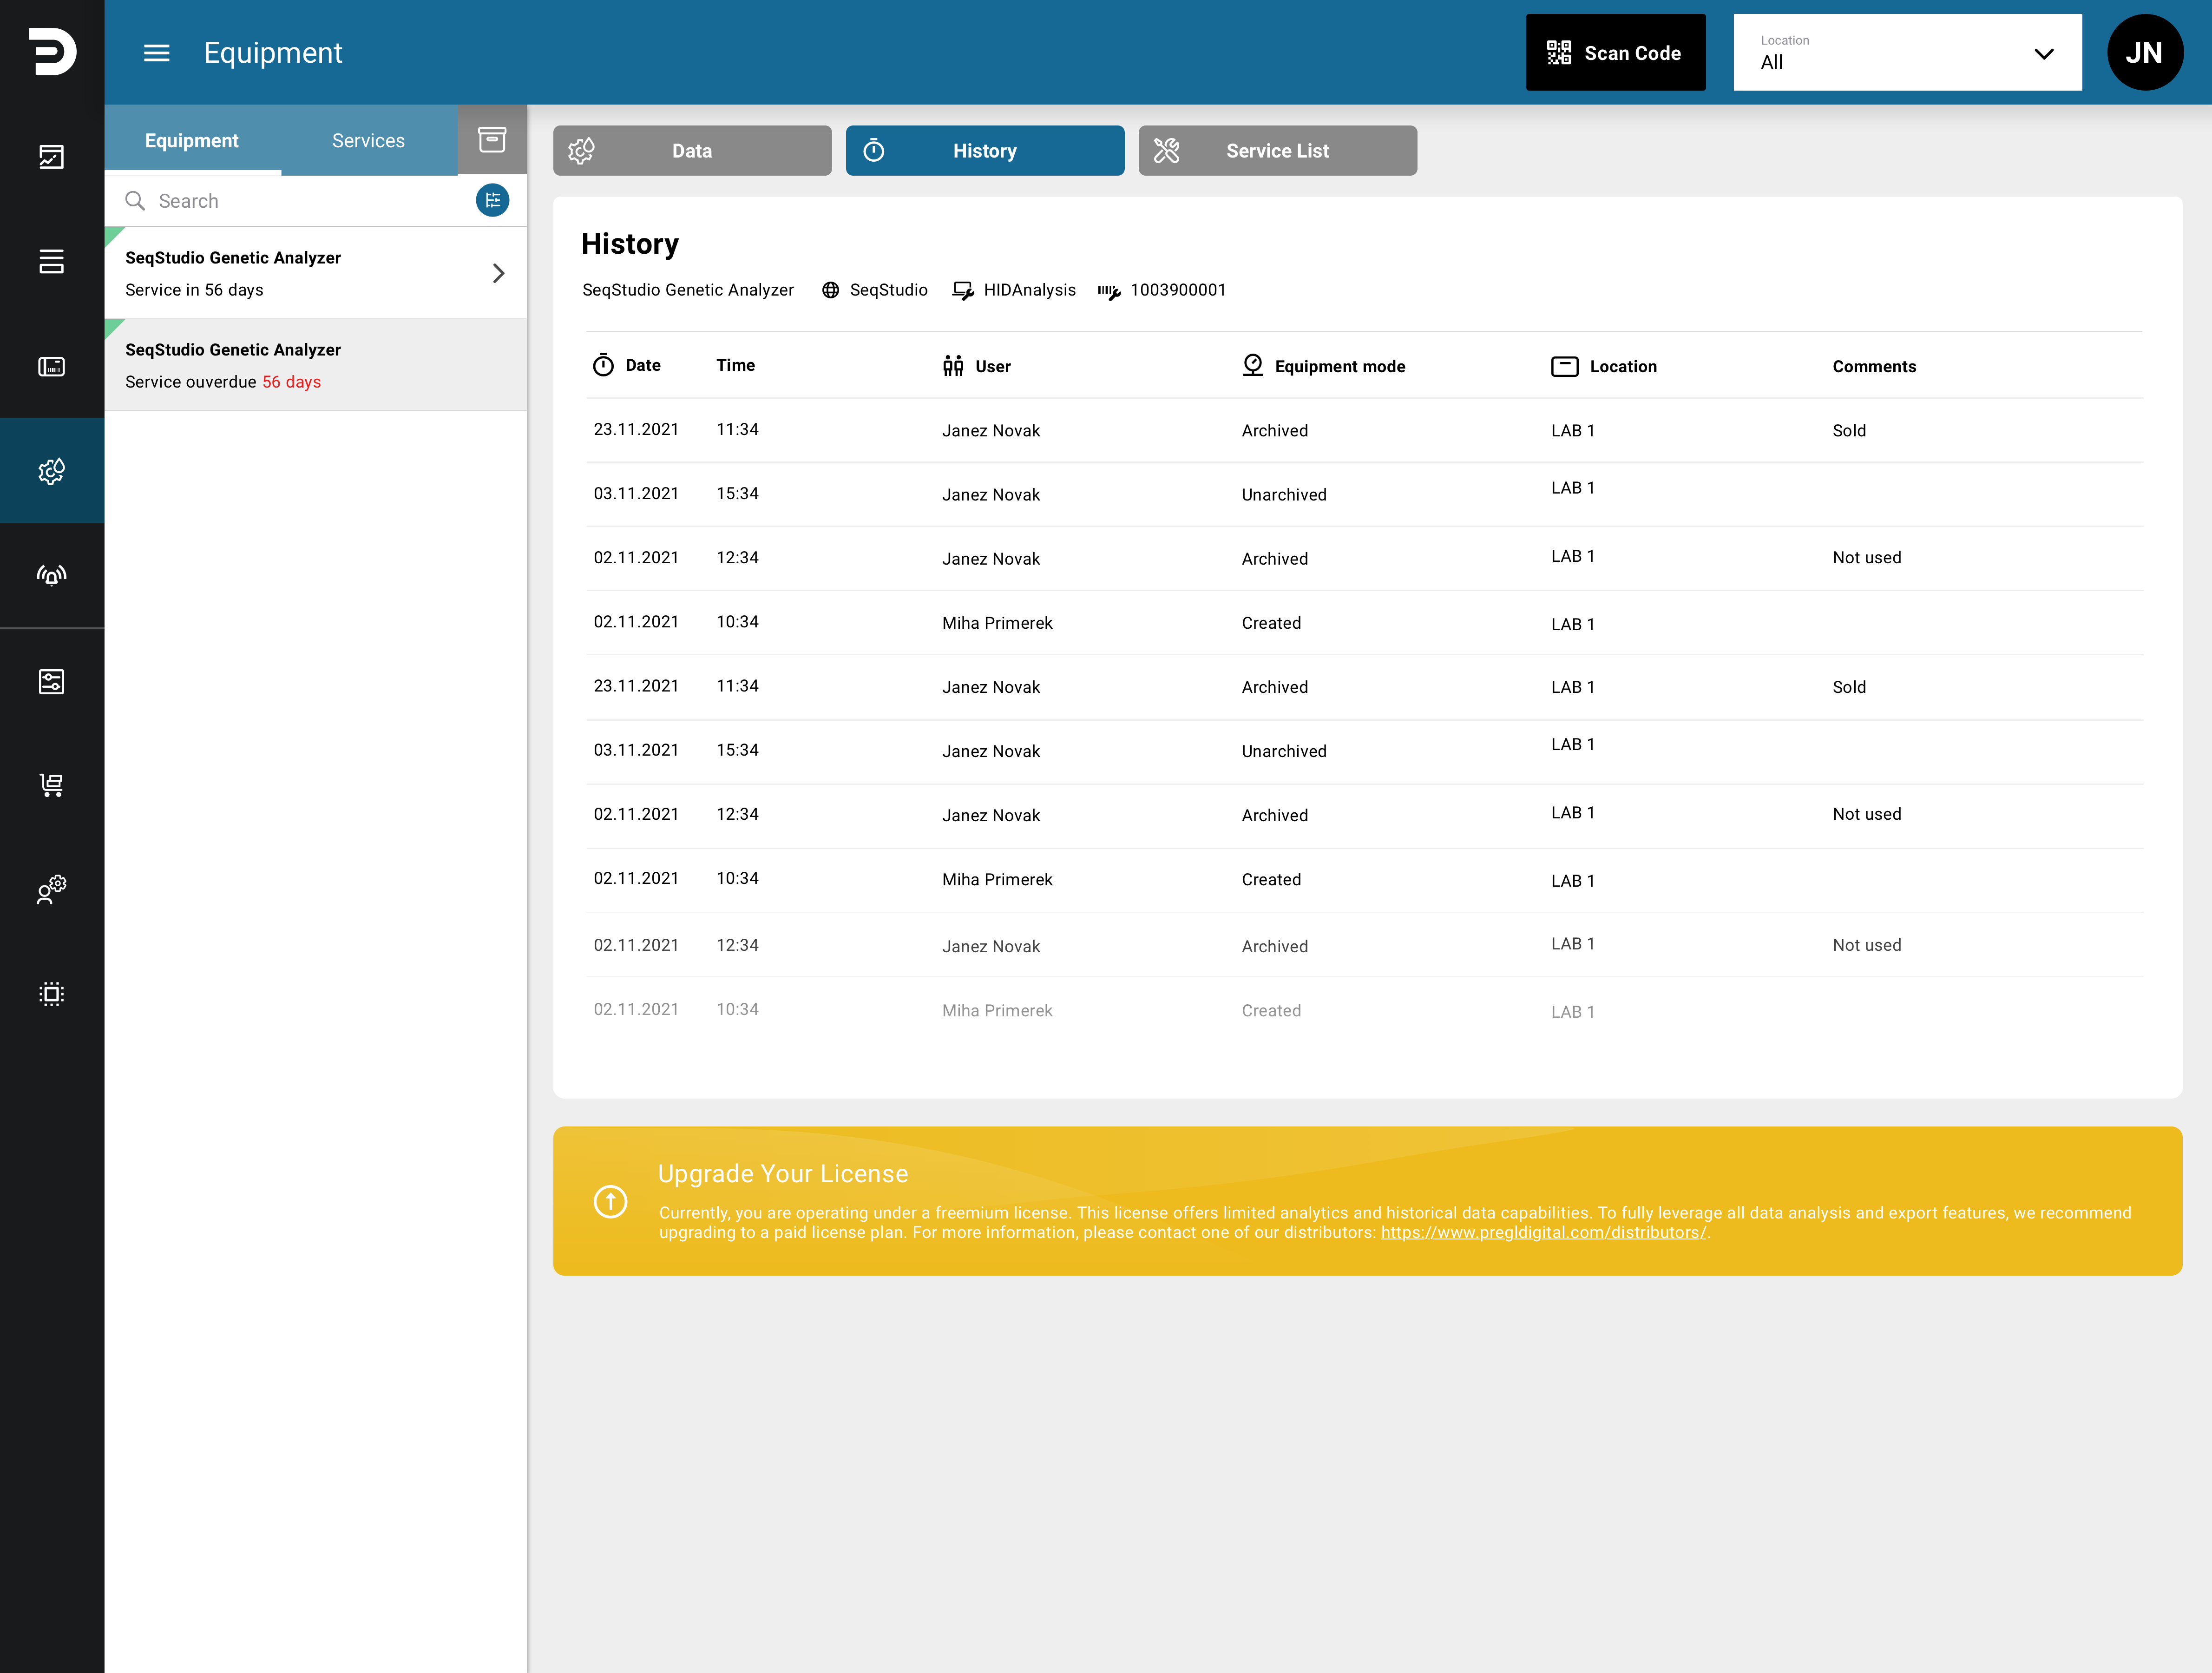
Task: Click the first Not used comment
Action: pyautogui.click(x=1866, y=557)
